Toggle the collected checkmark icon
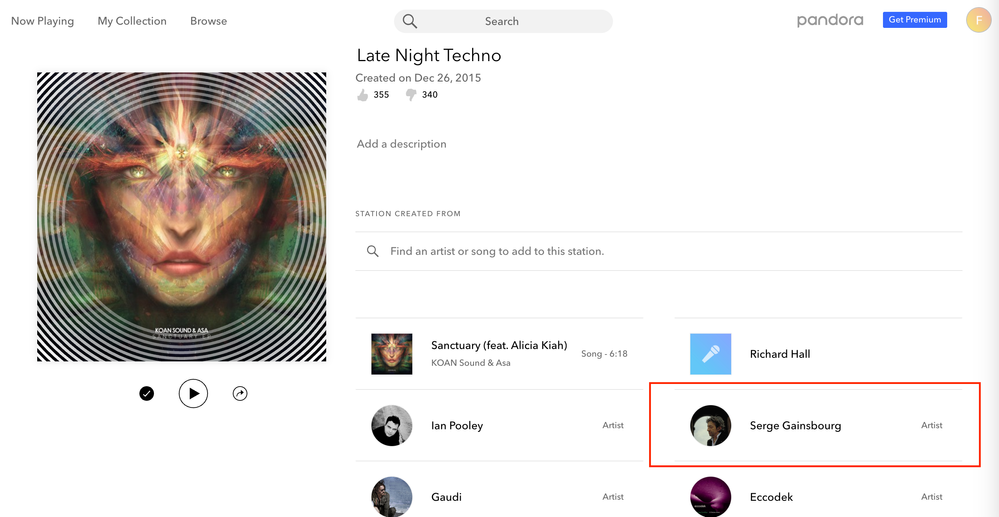 pyautogui.click(x=147, y=394)
